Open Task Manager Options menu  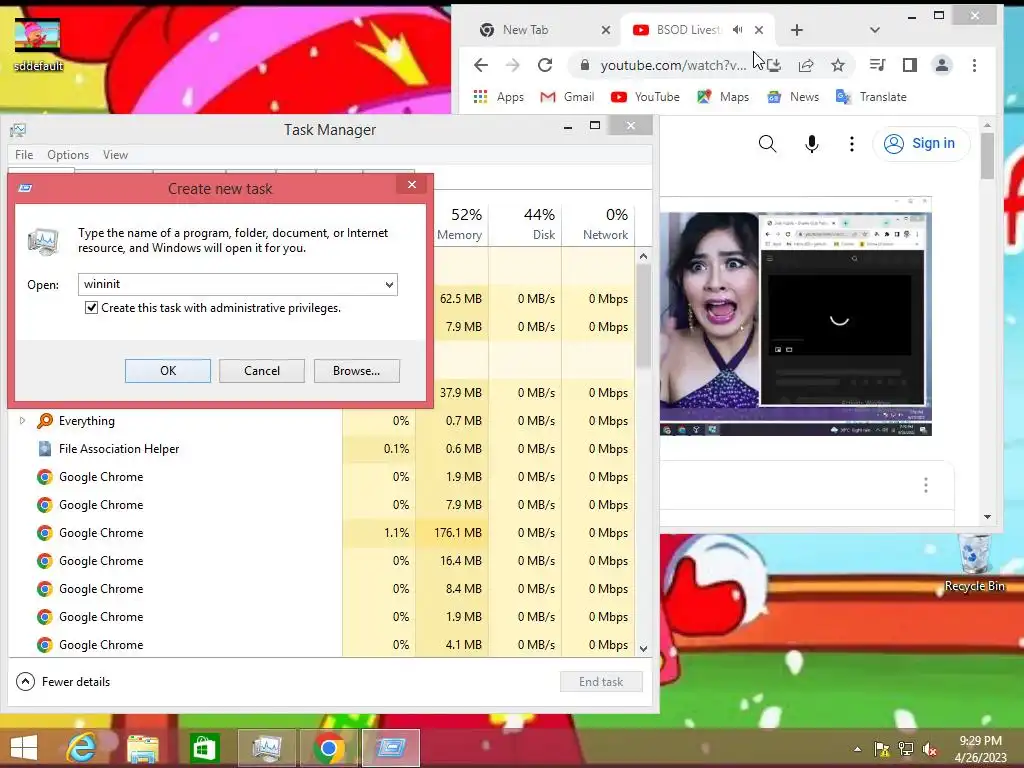(68, 155)
